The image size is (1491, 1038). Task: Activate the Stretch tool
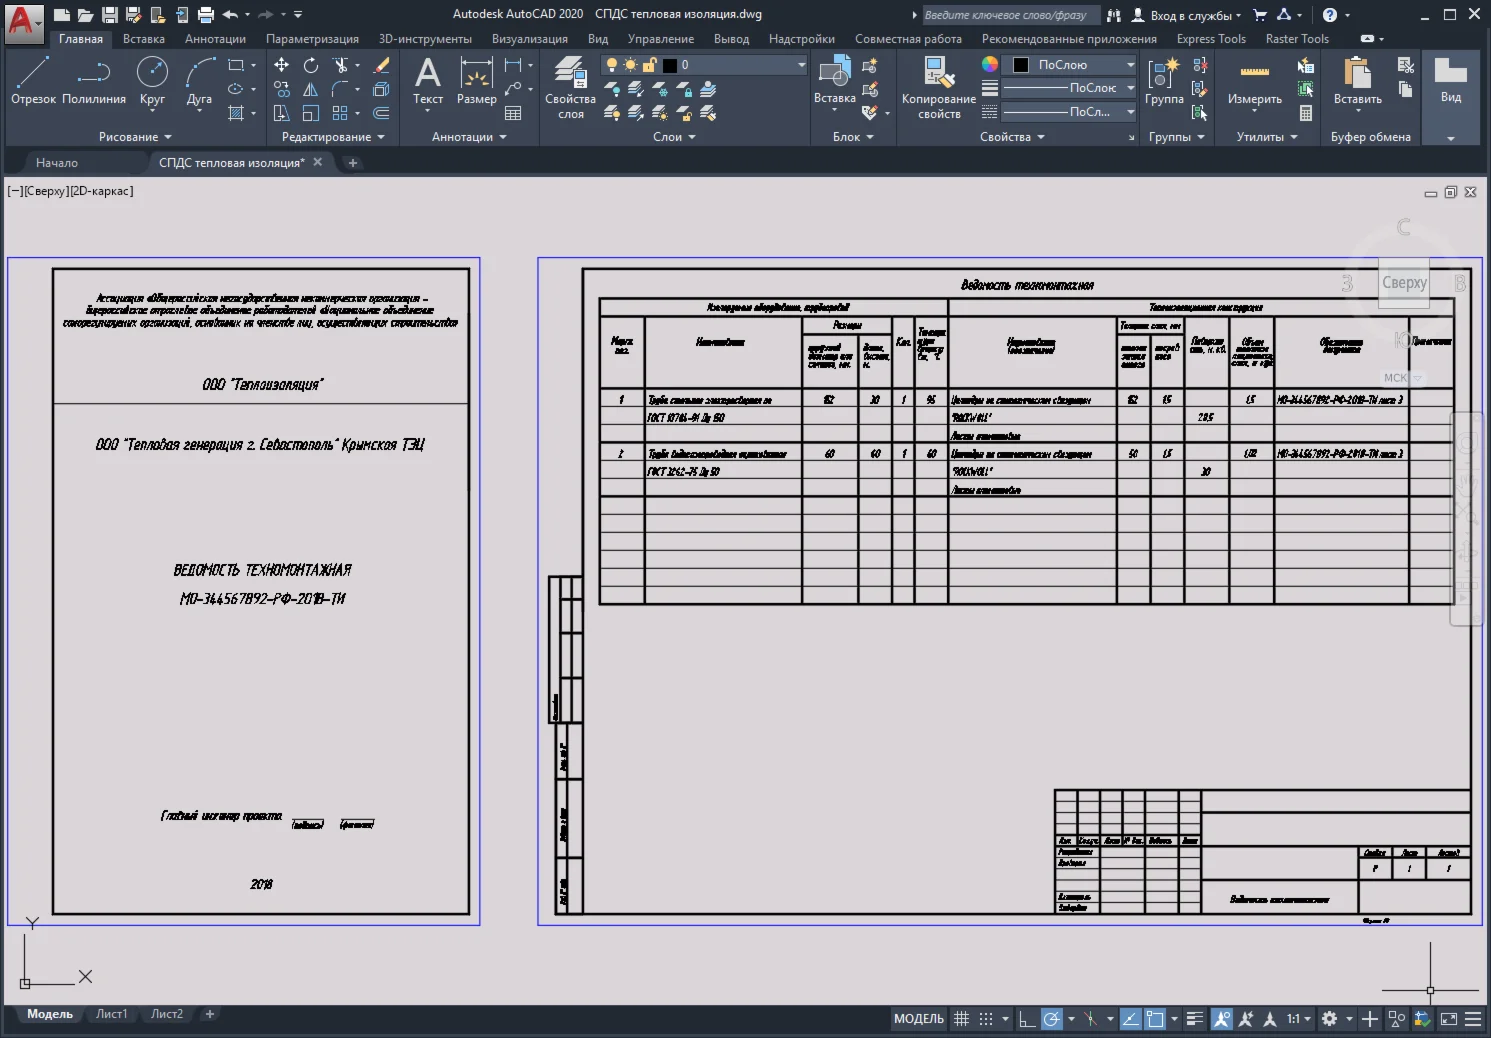tap(282, 113)
